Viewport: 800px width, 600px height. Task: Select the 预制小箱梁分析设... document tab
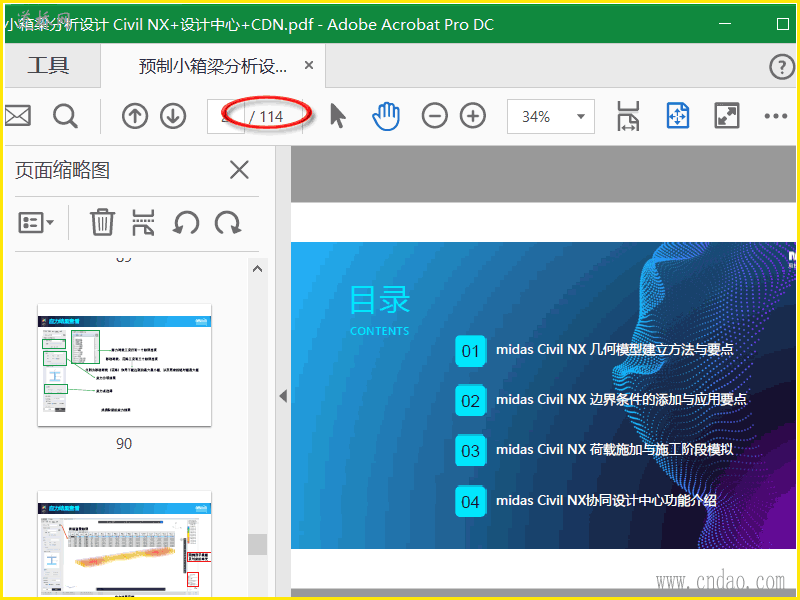213,66
